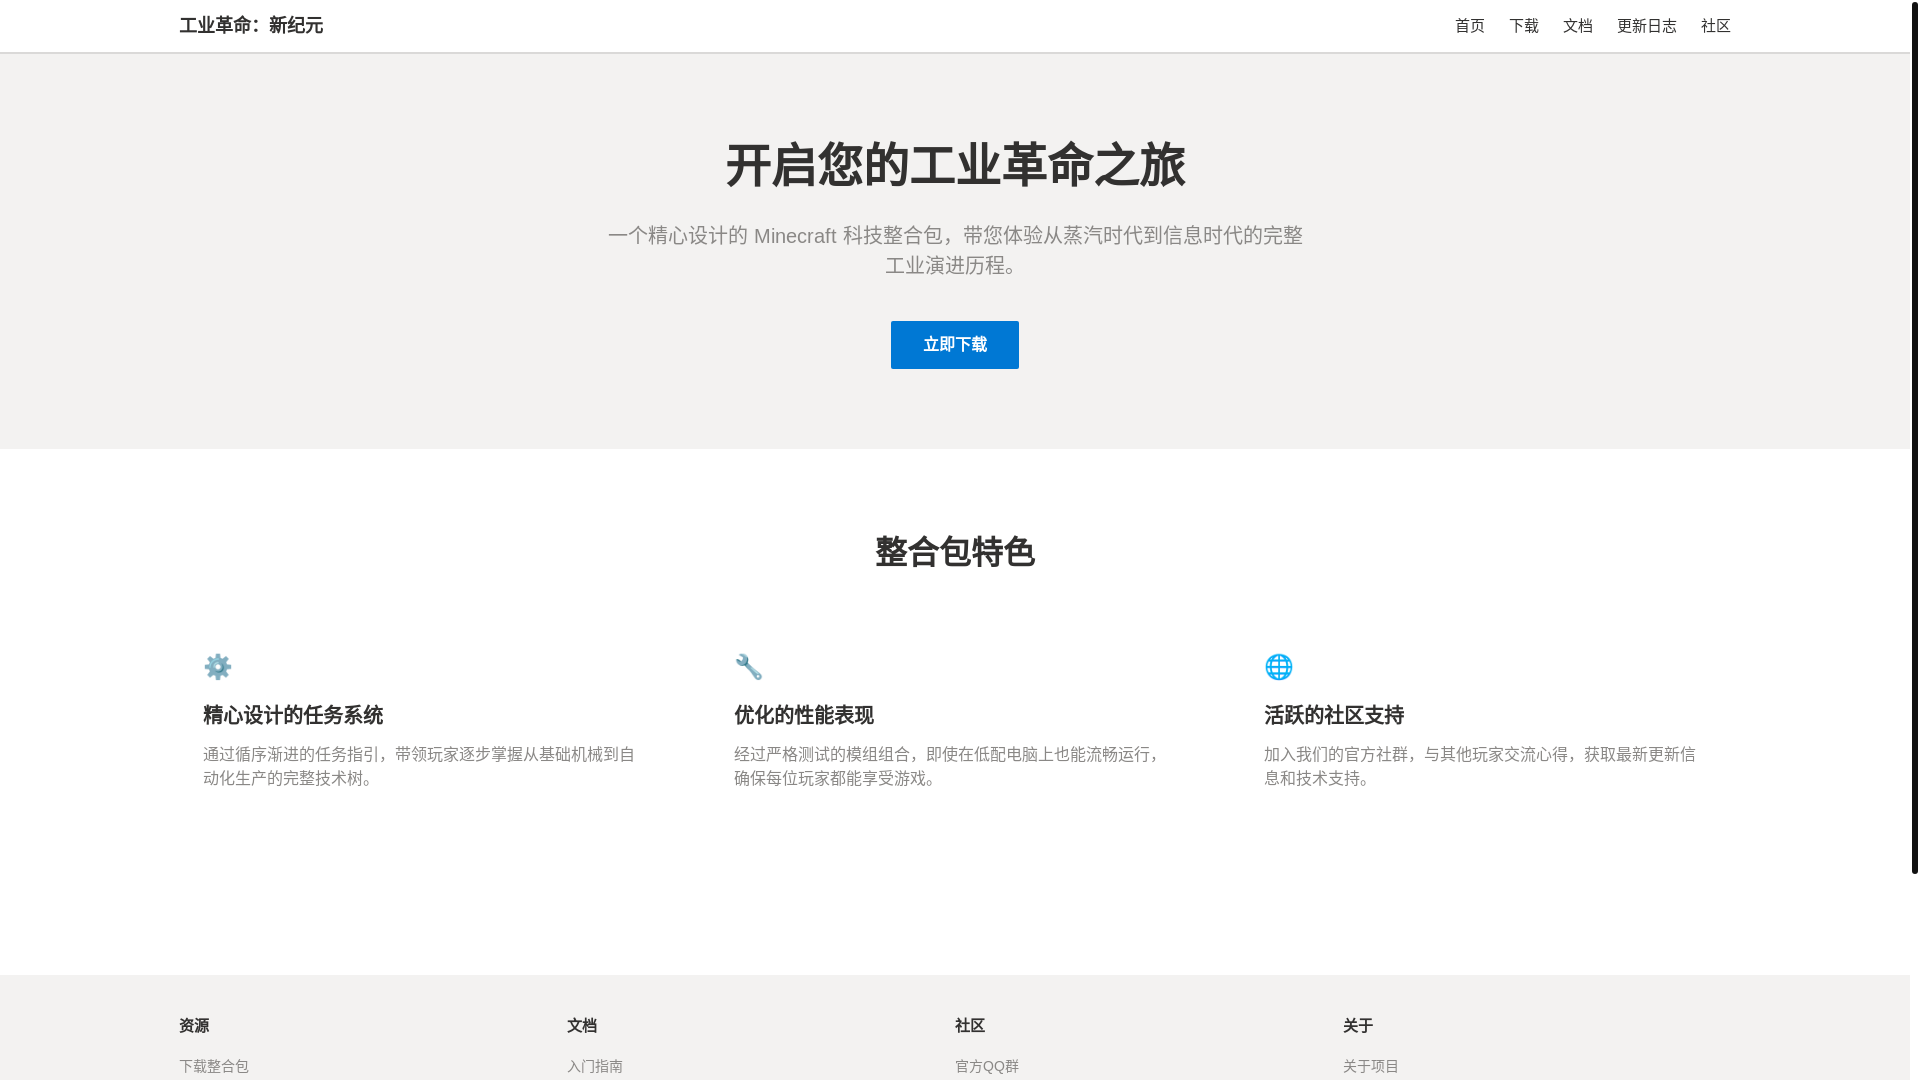Click the heading 开启您的工业革命之旅
This screenshot has width=1920, height=1080.
955,166
